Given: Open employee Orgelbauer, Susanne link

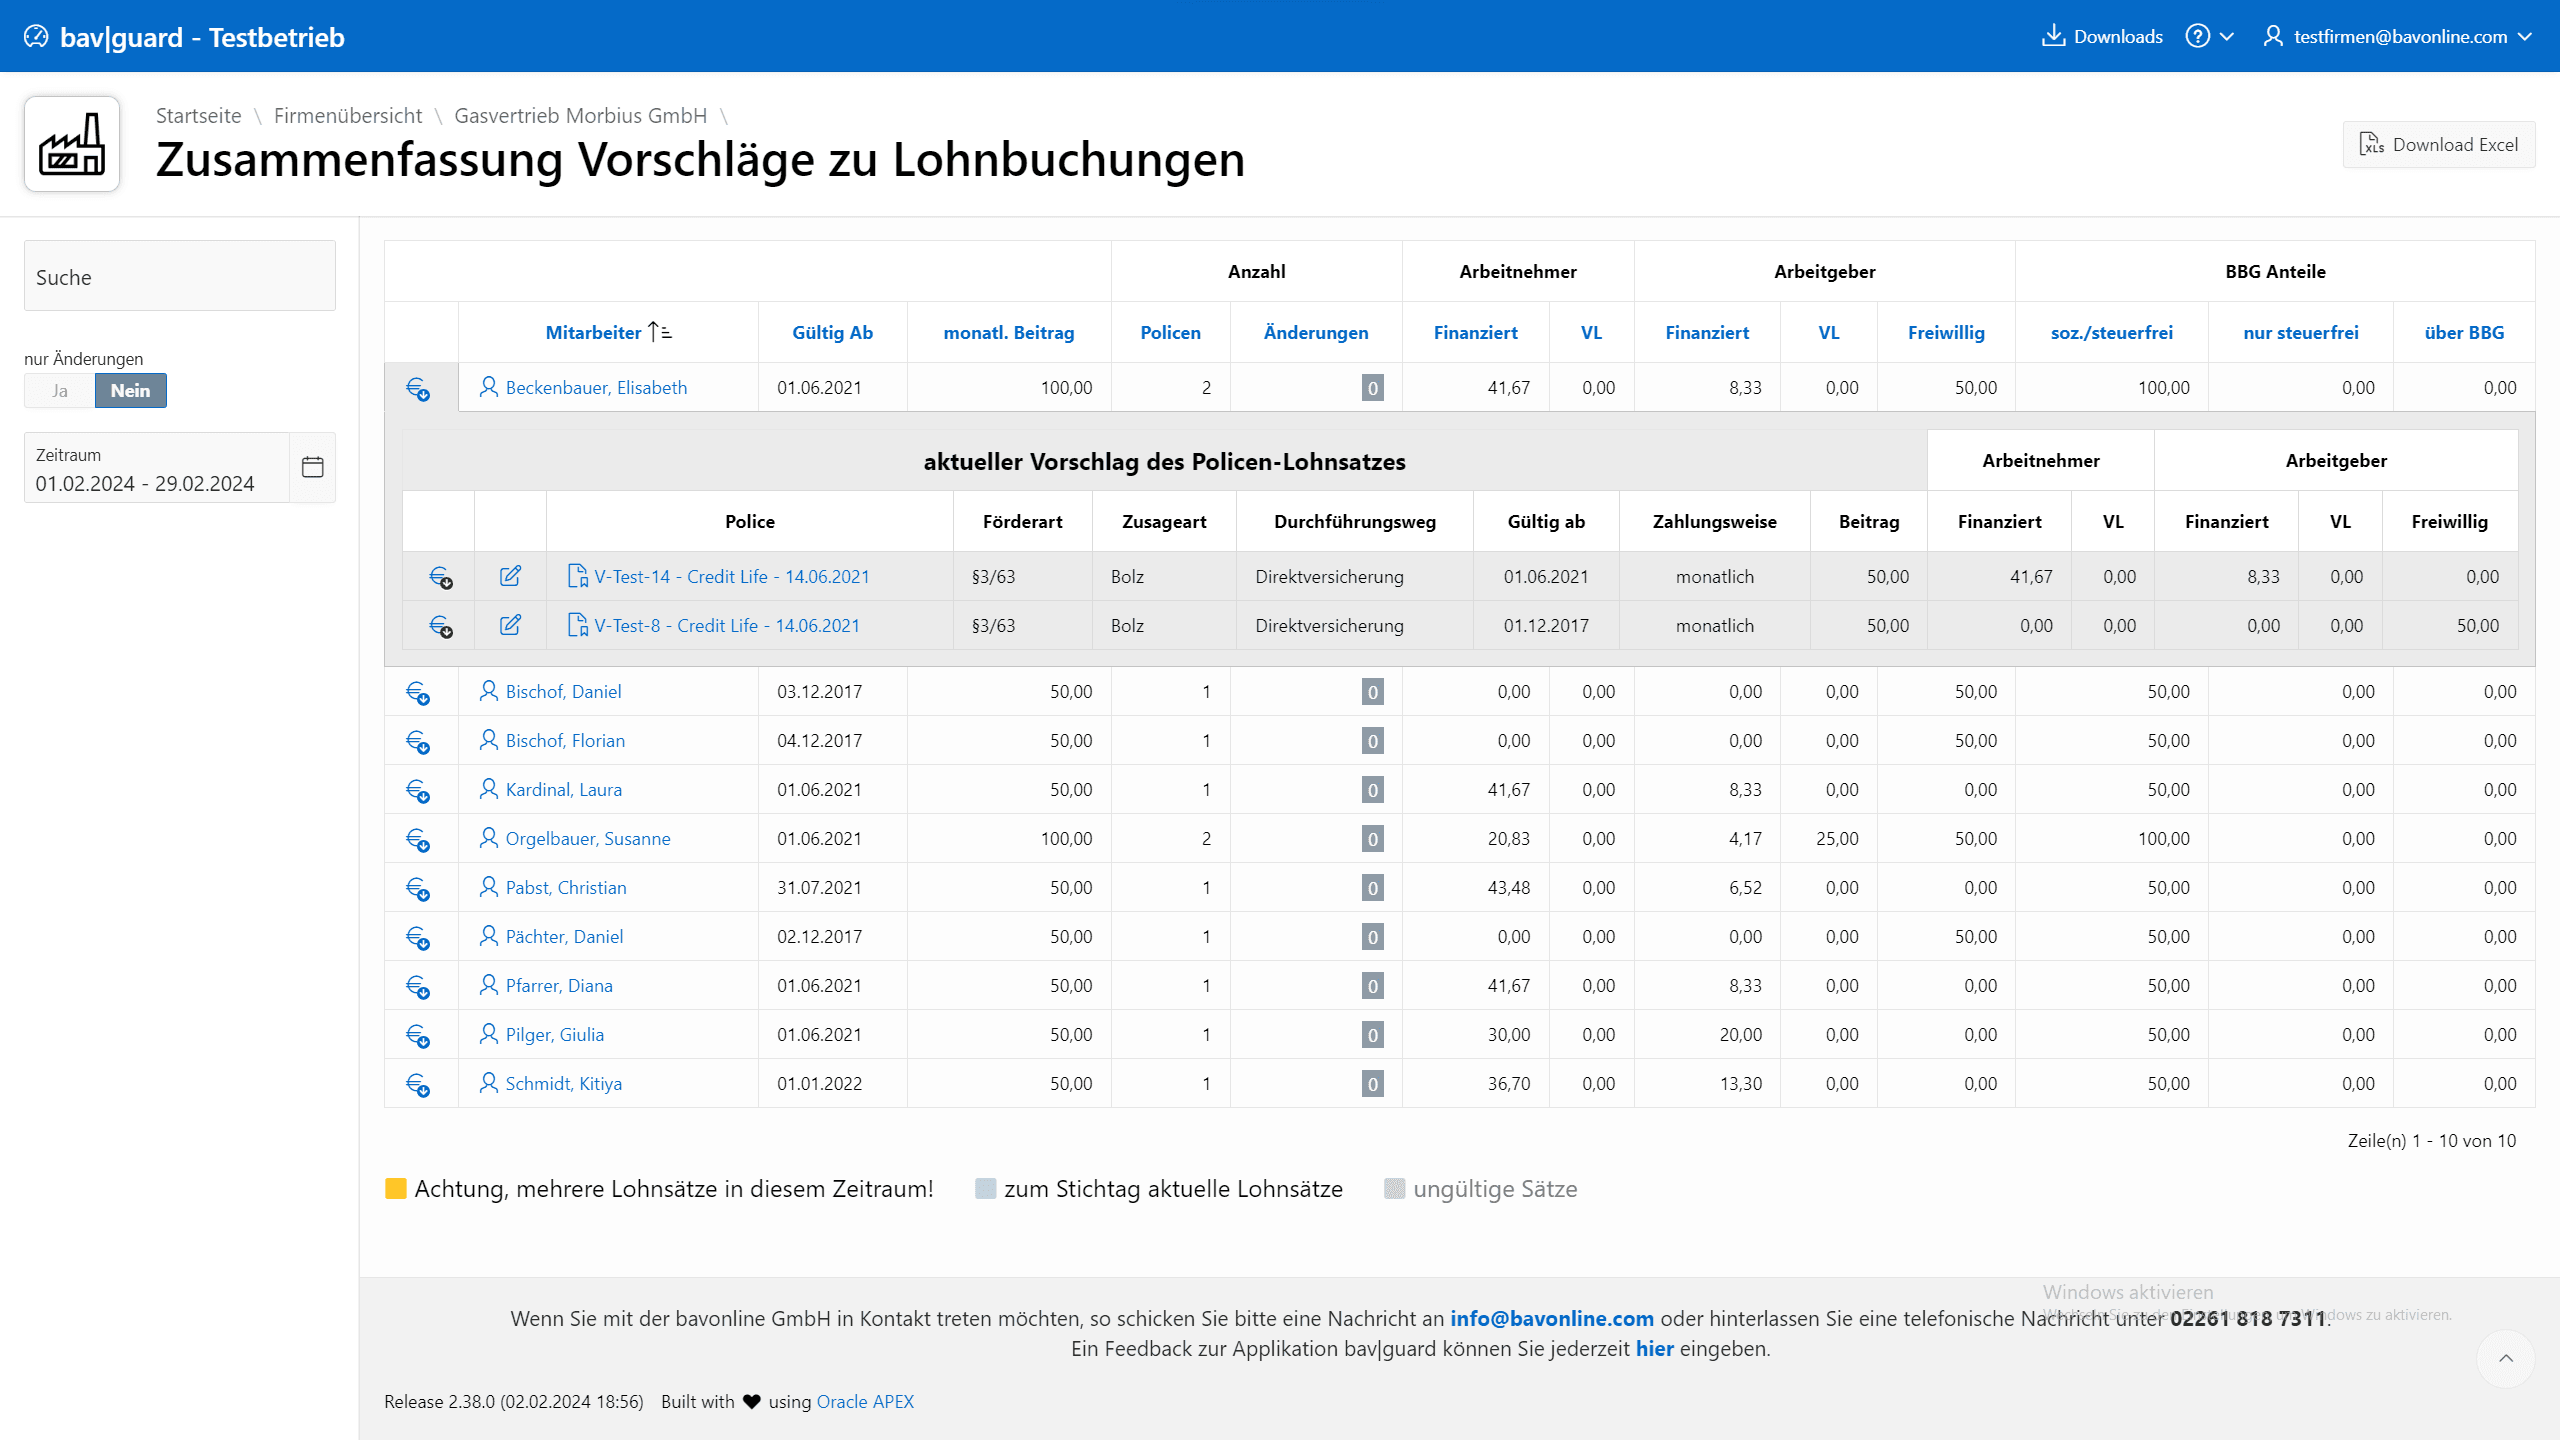Looking at the screenshot, I should coord(587,839).
